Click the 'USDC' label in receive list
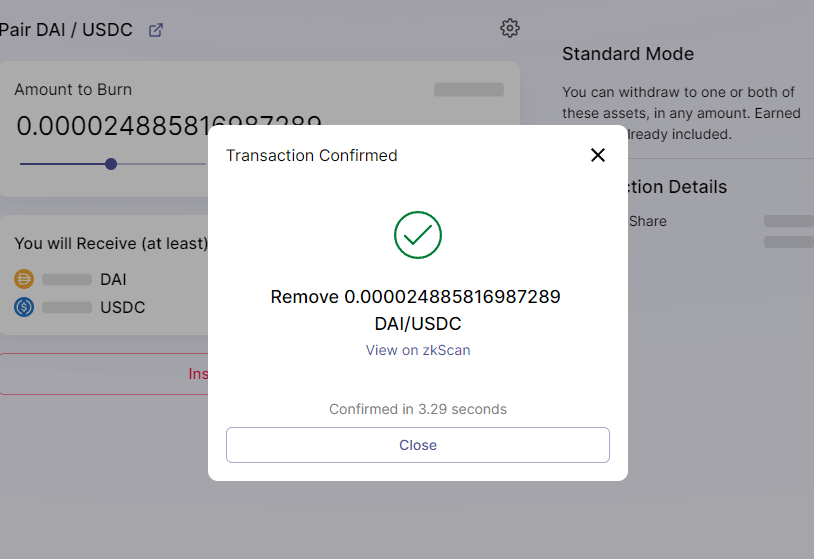Screen dimensions: 814x559 (123, 307)
